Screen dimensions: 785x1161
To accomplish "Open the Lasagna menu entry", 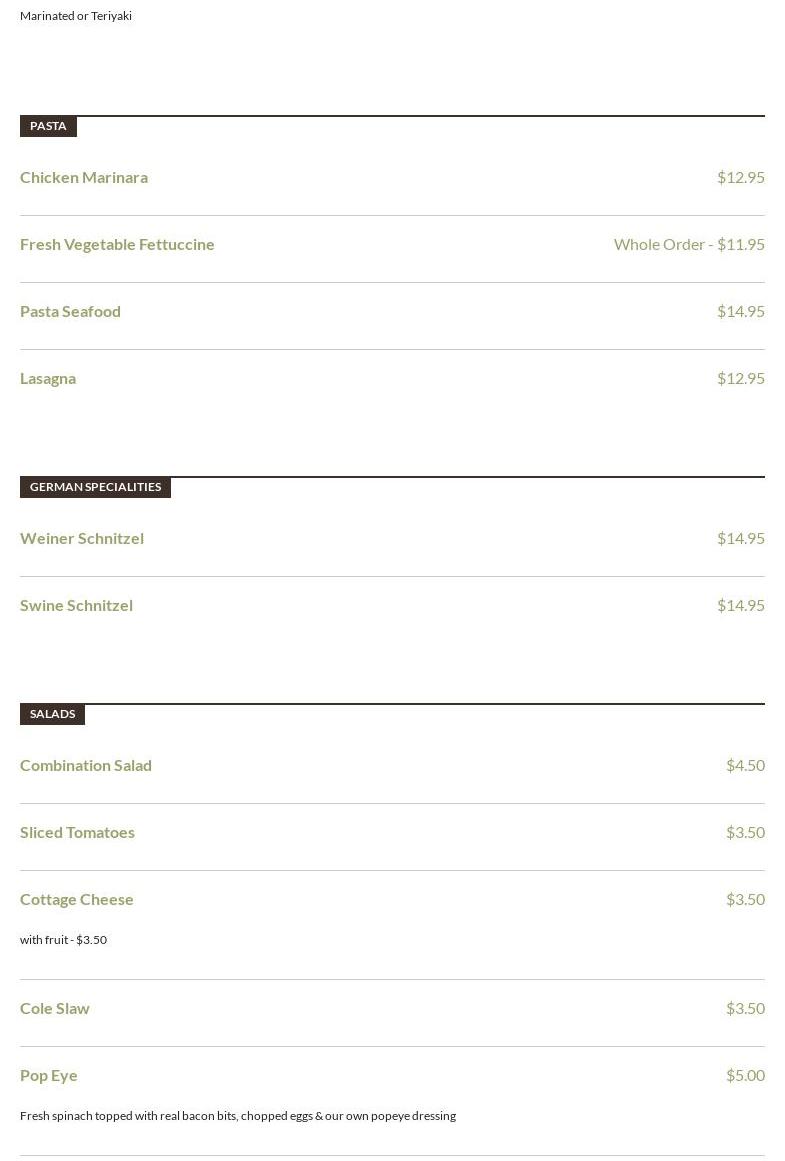I will pos(48,379).
